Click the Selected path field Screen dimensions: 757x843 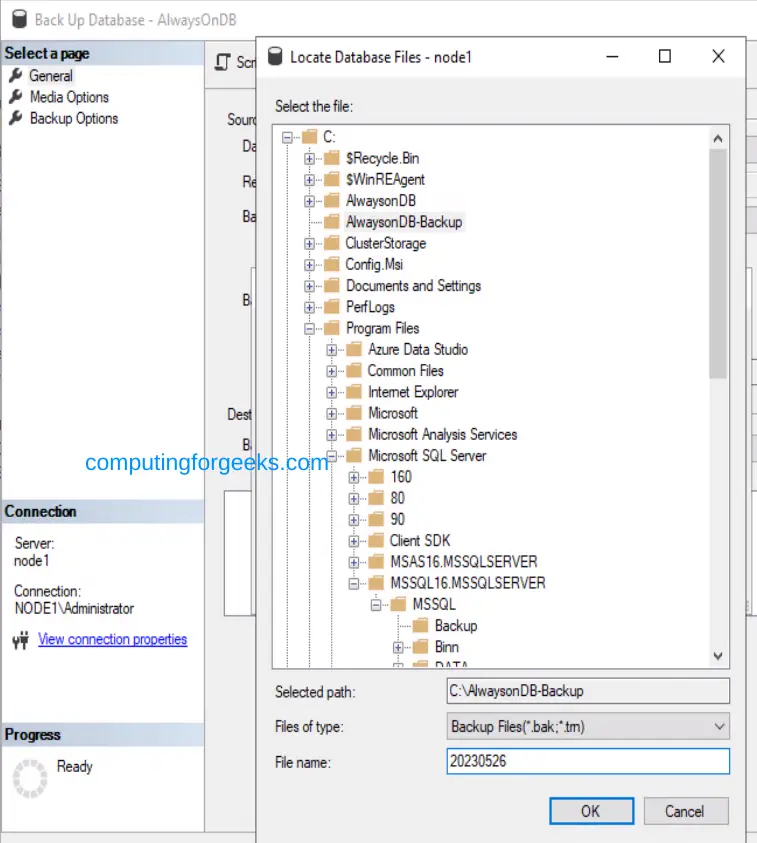coord(588,691)
